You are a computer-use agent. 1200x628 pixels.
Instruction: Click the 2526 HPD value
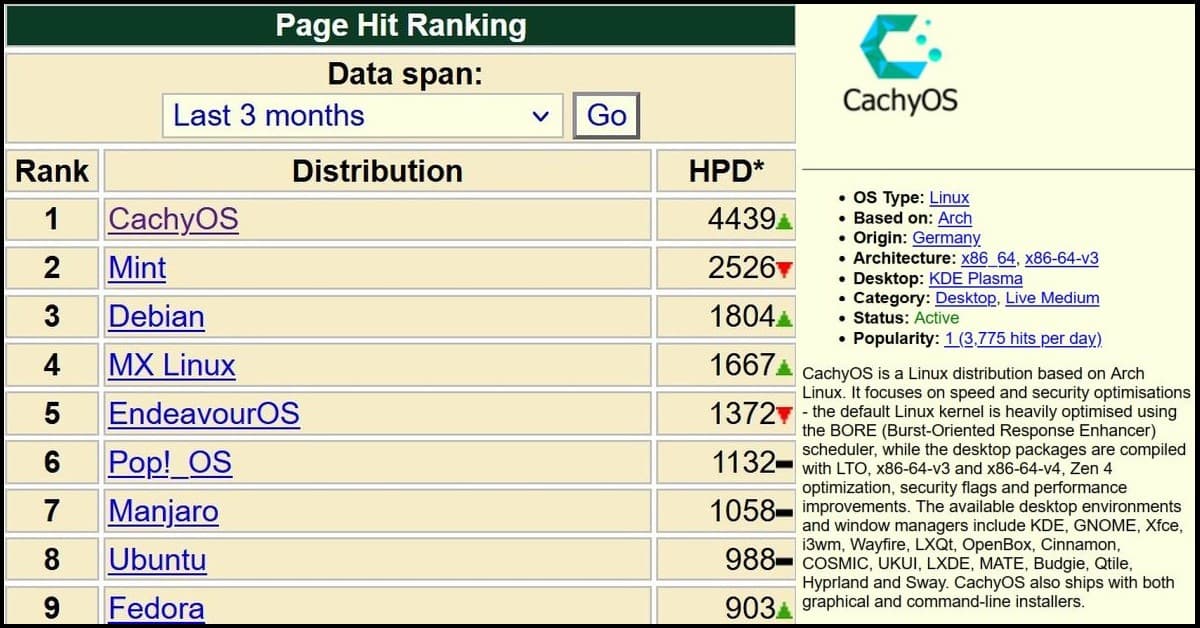coord(742,268)
